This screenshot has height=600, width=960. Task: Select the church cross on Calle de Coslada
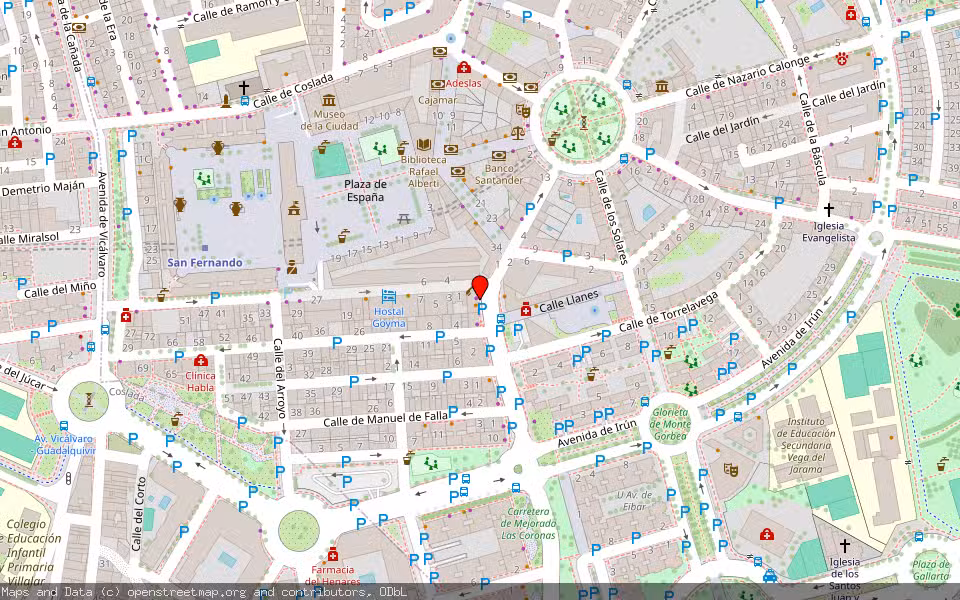pos(244,88)
